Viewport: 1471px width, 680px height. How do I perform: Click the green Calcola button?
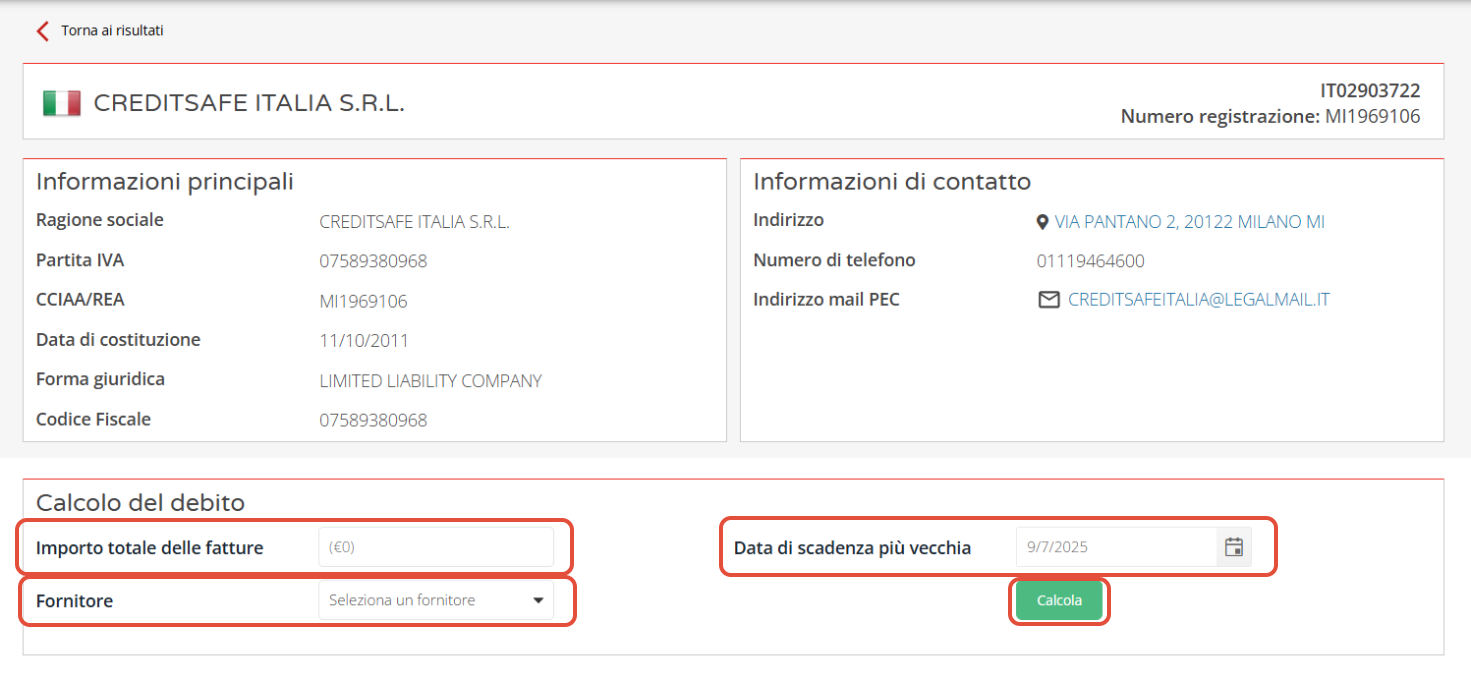[1059, 601]
